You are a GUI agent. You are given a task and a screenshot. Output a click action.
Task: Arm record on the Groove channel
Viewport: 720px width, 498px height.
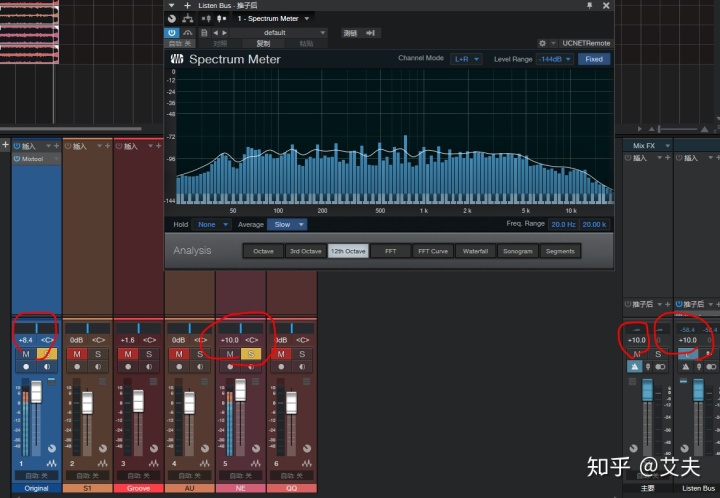(128, 367)
